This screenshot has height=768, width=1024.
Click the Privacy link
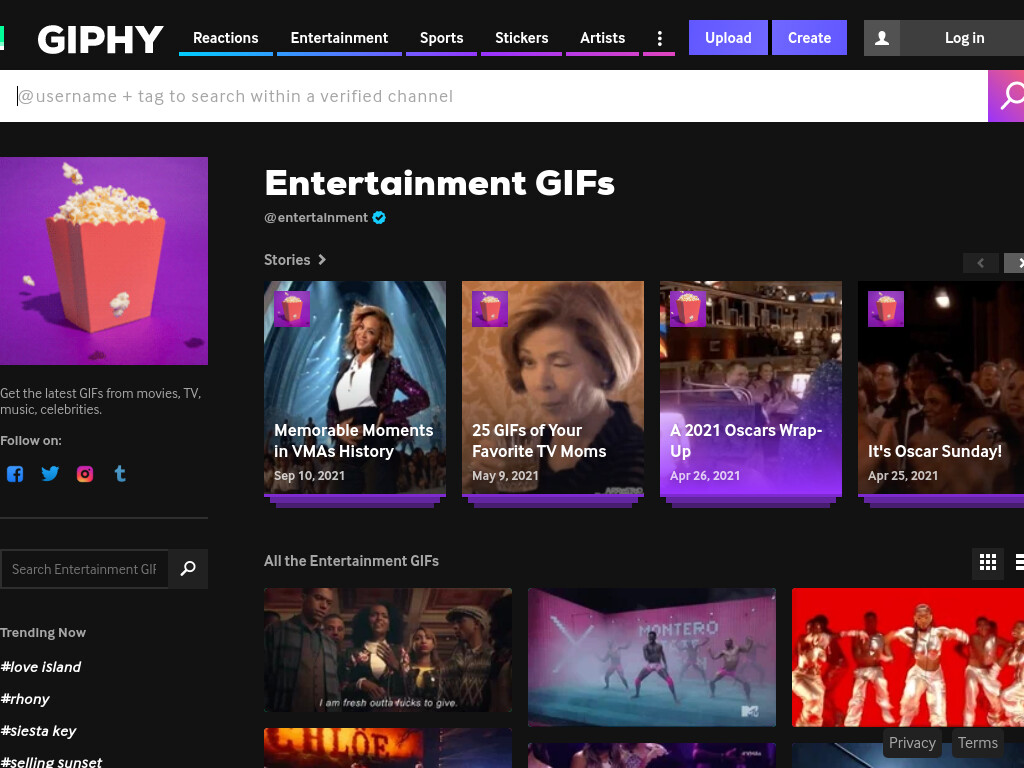[912, 743]
